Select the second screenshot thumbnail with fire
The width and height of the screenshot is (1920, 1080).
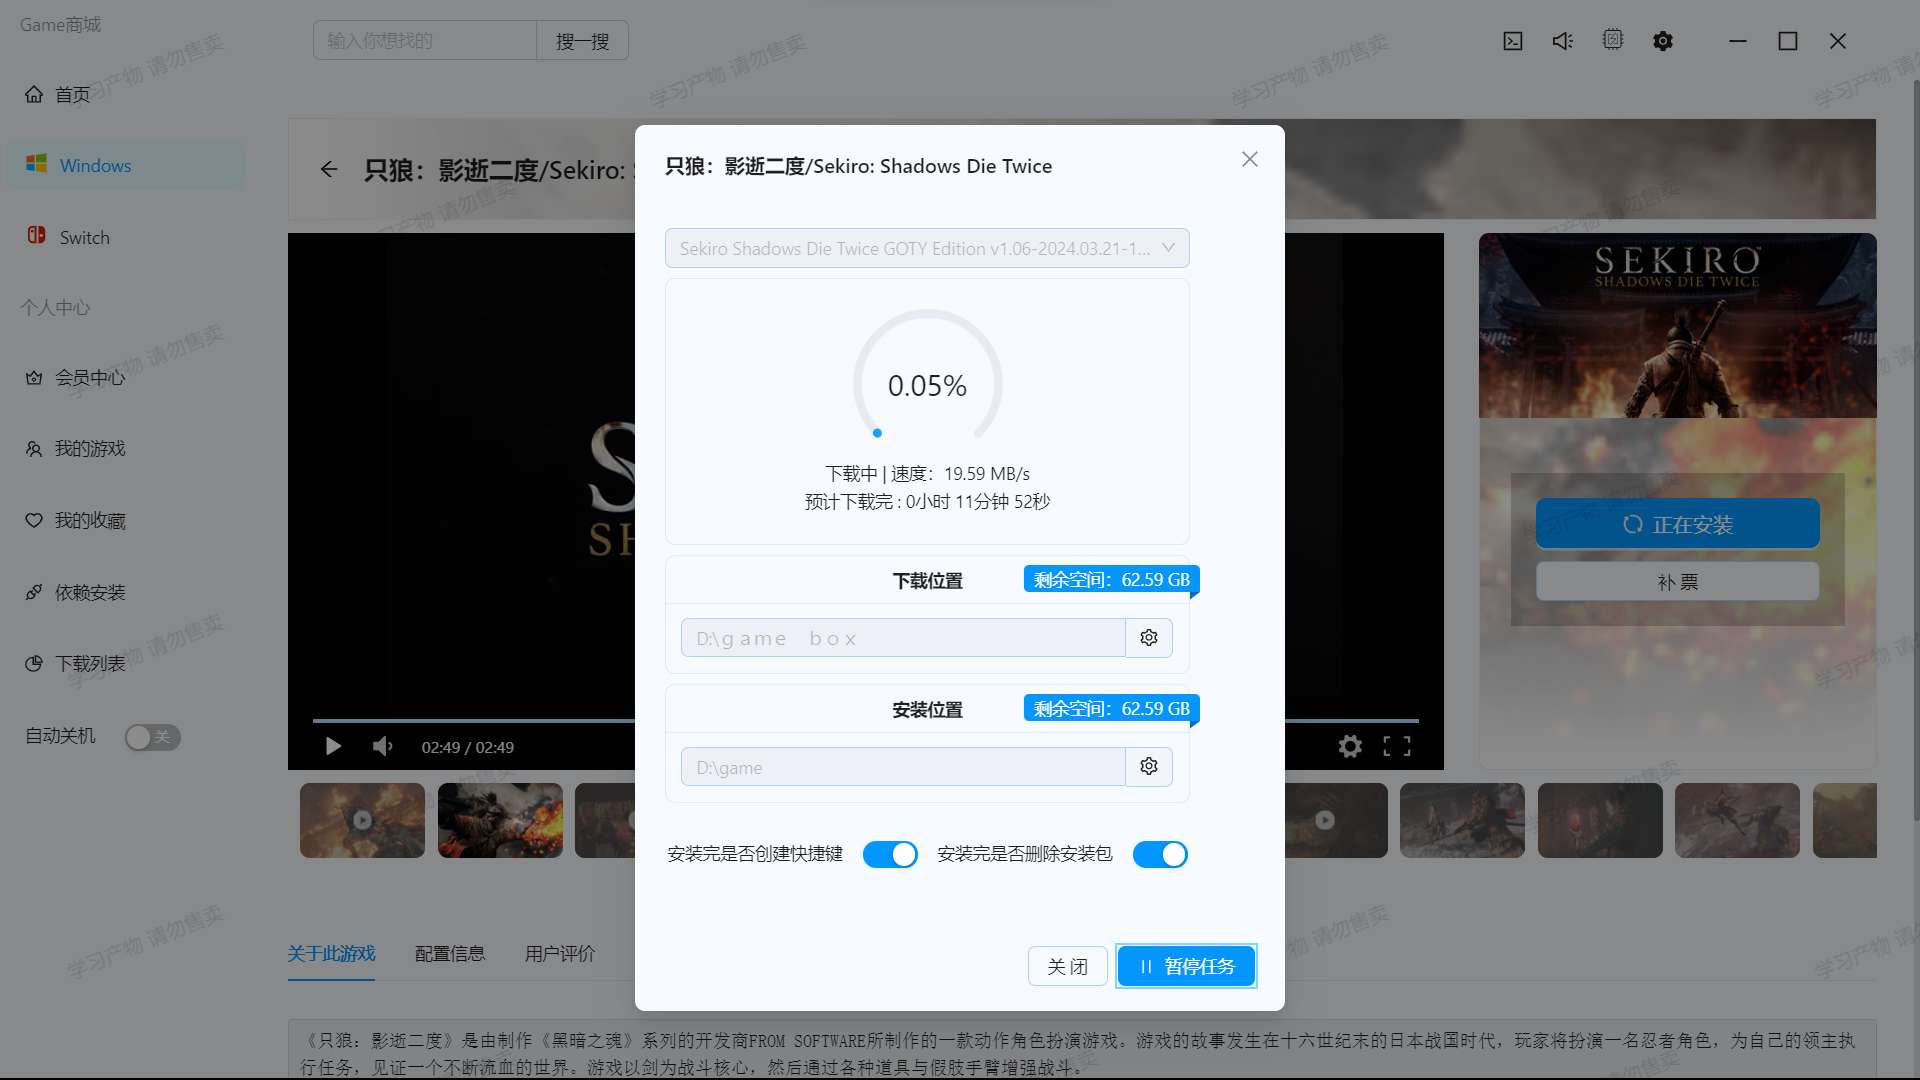(500, 820)
